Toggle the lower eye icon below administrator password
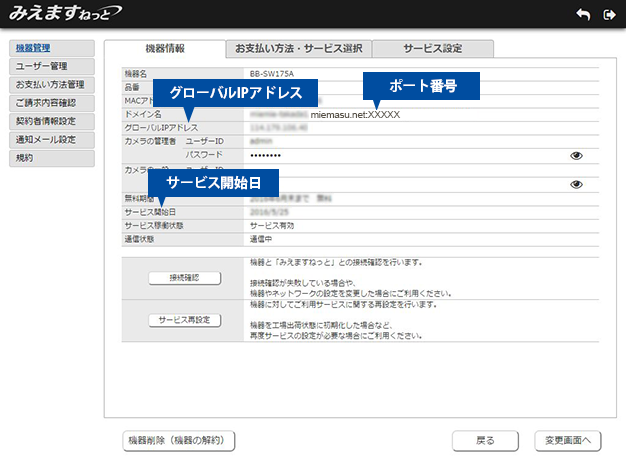The height and width of the screenshot is (470, 626). point(576,184)
